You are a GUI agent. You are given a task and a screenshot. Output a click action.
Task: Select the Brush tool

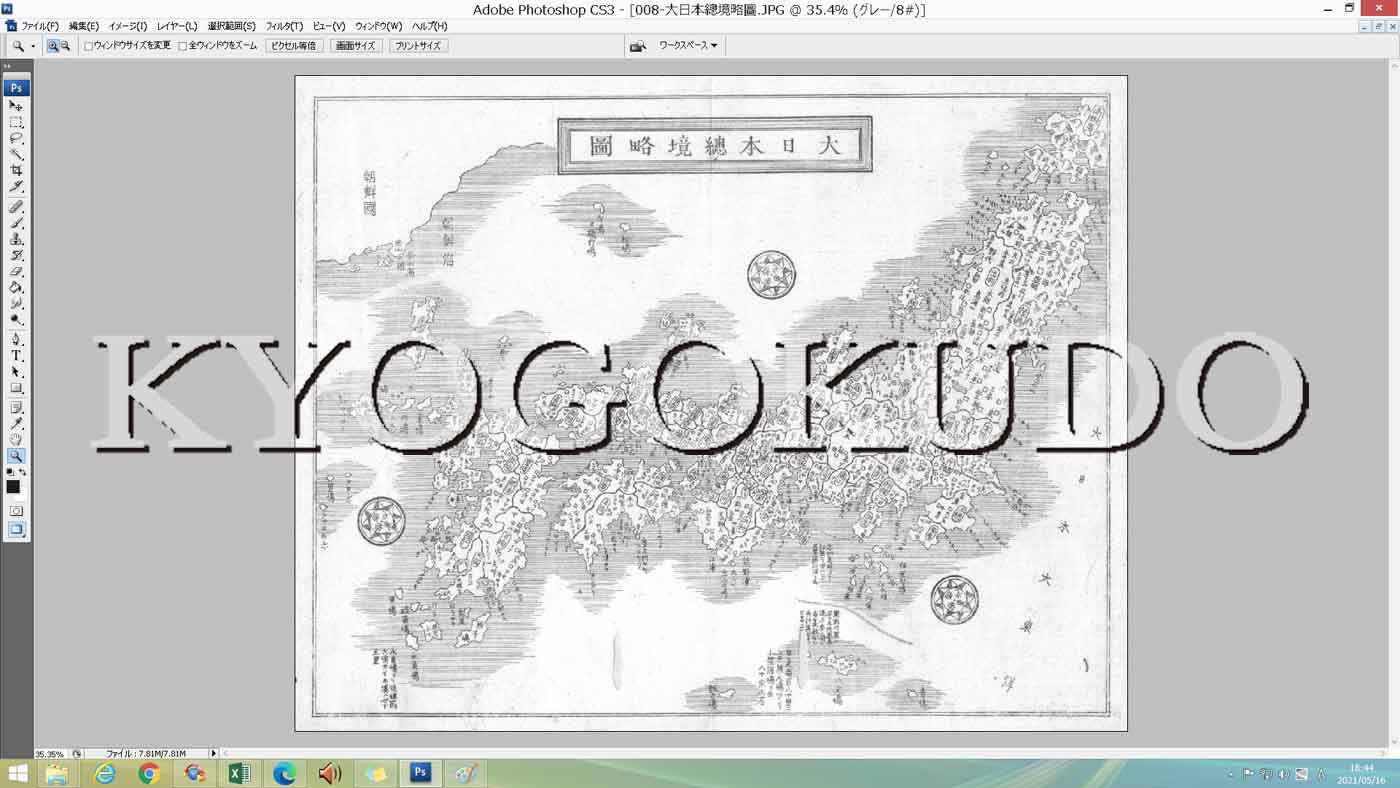pyautogui.click(x=16, y=223)
